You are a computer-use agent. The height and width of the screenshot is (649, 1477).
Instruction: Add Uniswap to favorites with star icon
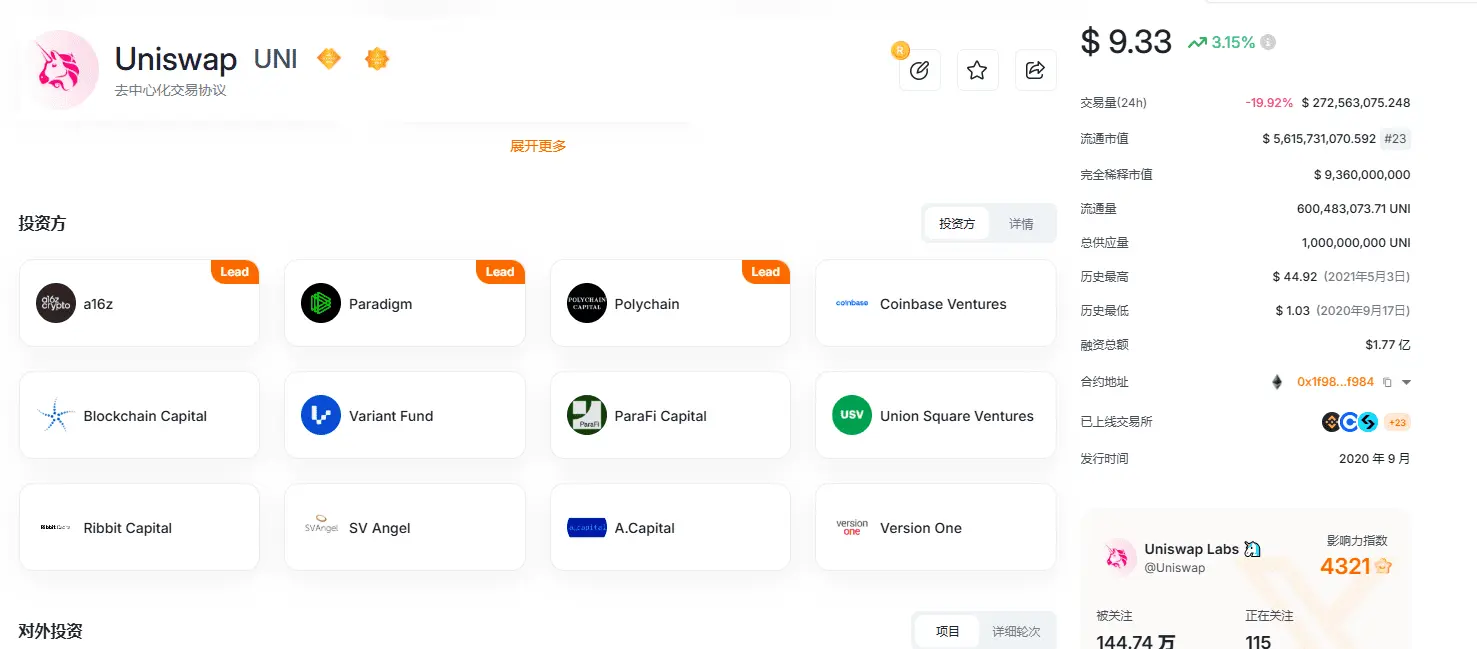click(x=978, y=70)
